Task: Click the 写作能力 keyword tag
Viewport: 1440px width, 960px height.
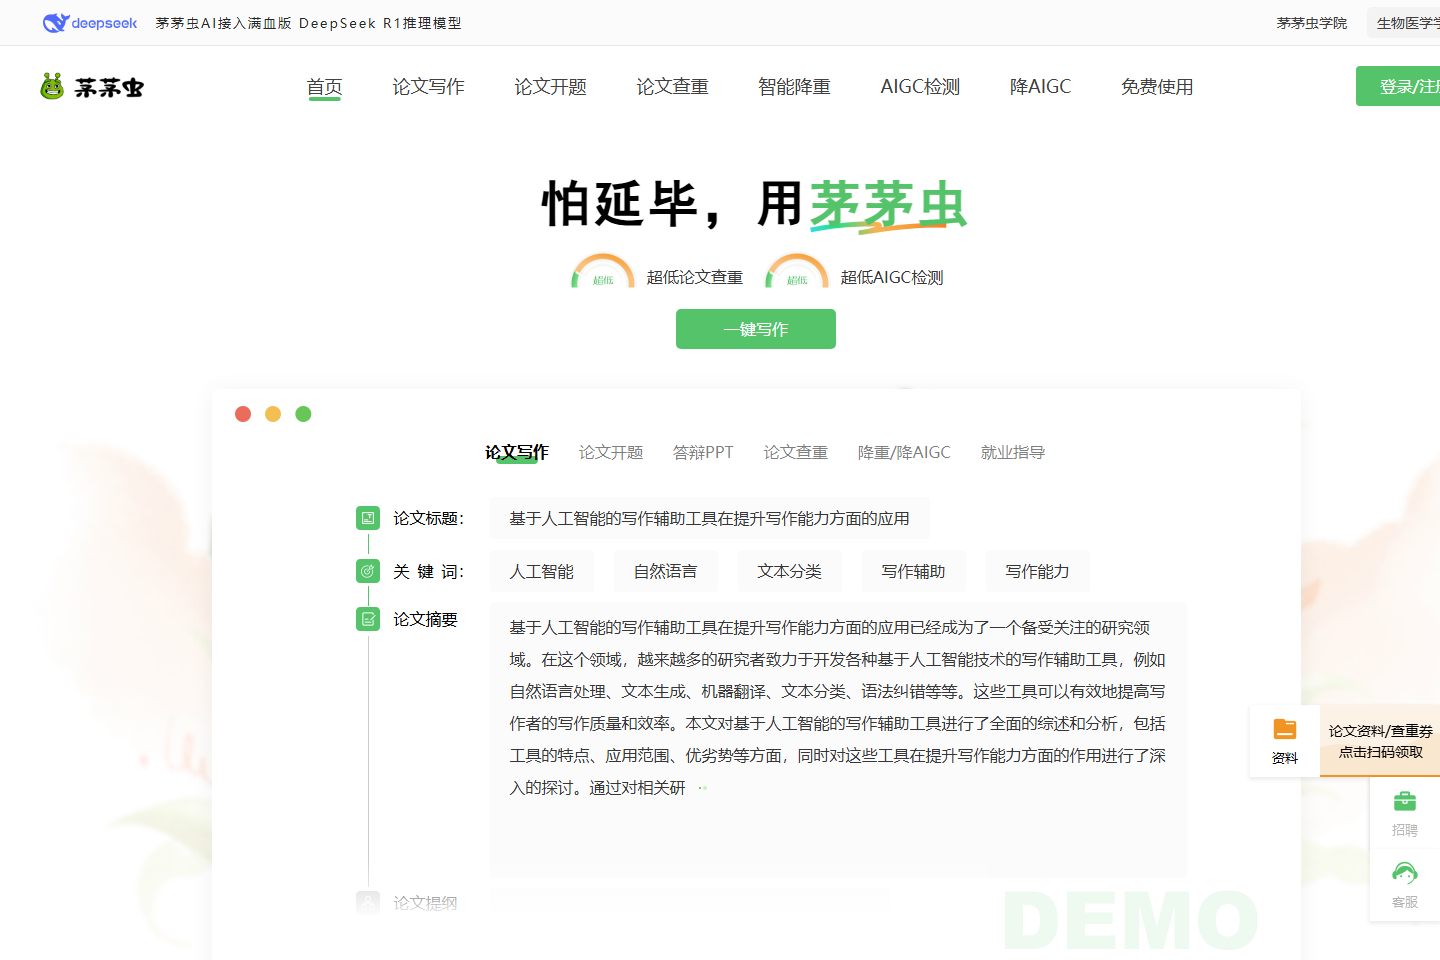Action: pos(1038,571)
